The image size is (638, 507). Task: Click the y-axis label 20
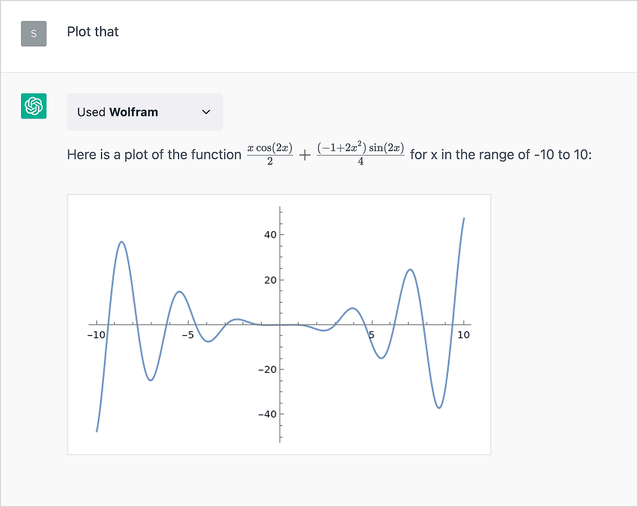coord(268,280)
